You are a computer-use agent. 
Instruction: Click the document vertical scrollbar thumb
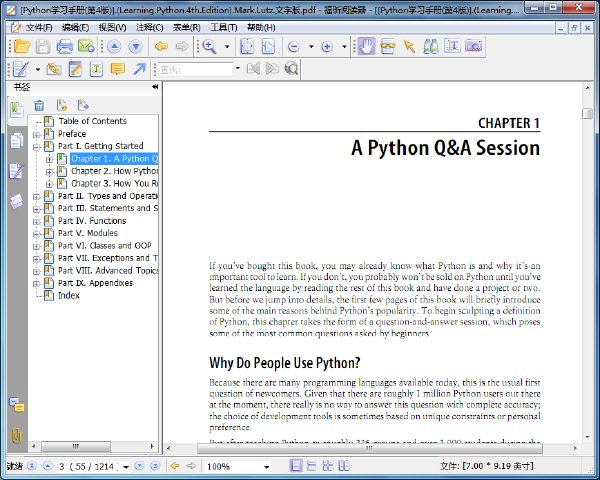587,114
